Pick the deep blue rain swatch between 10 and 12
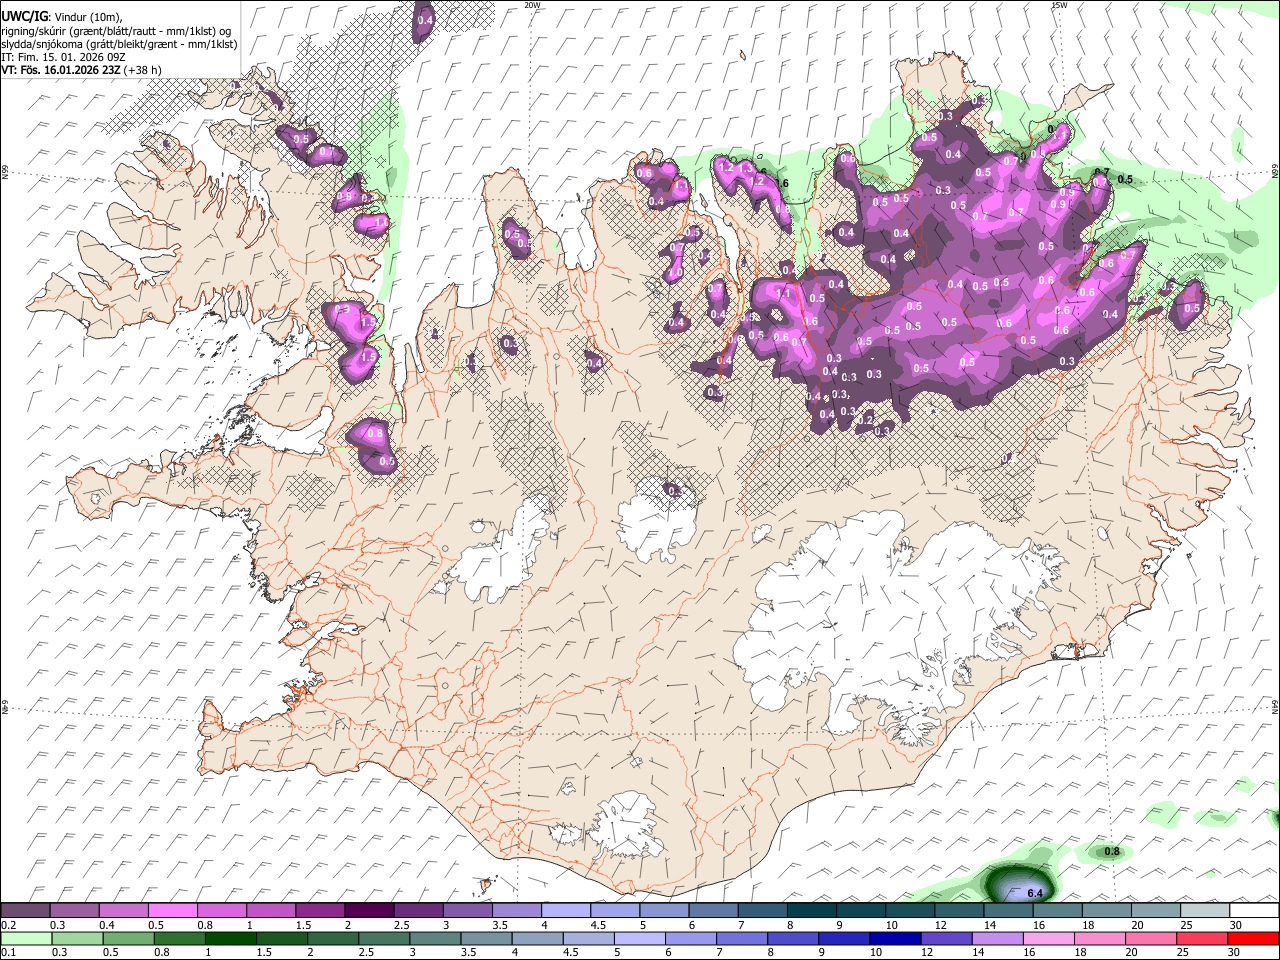1280x960 pixels. pos(896,938)
